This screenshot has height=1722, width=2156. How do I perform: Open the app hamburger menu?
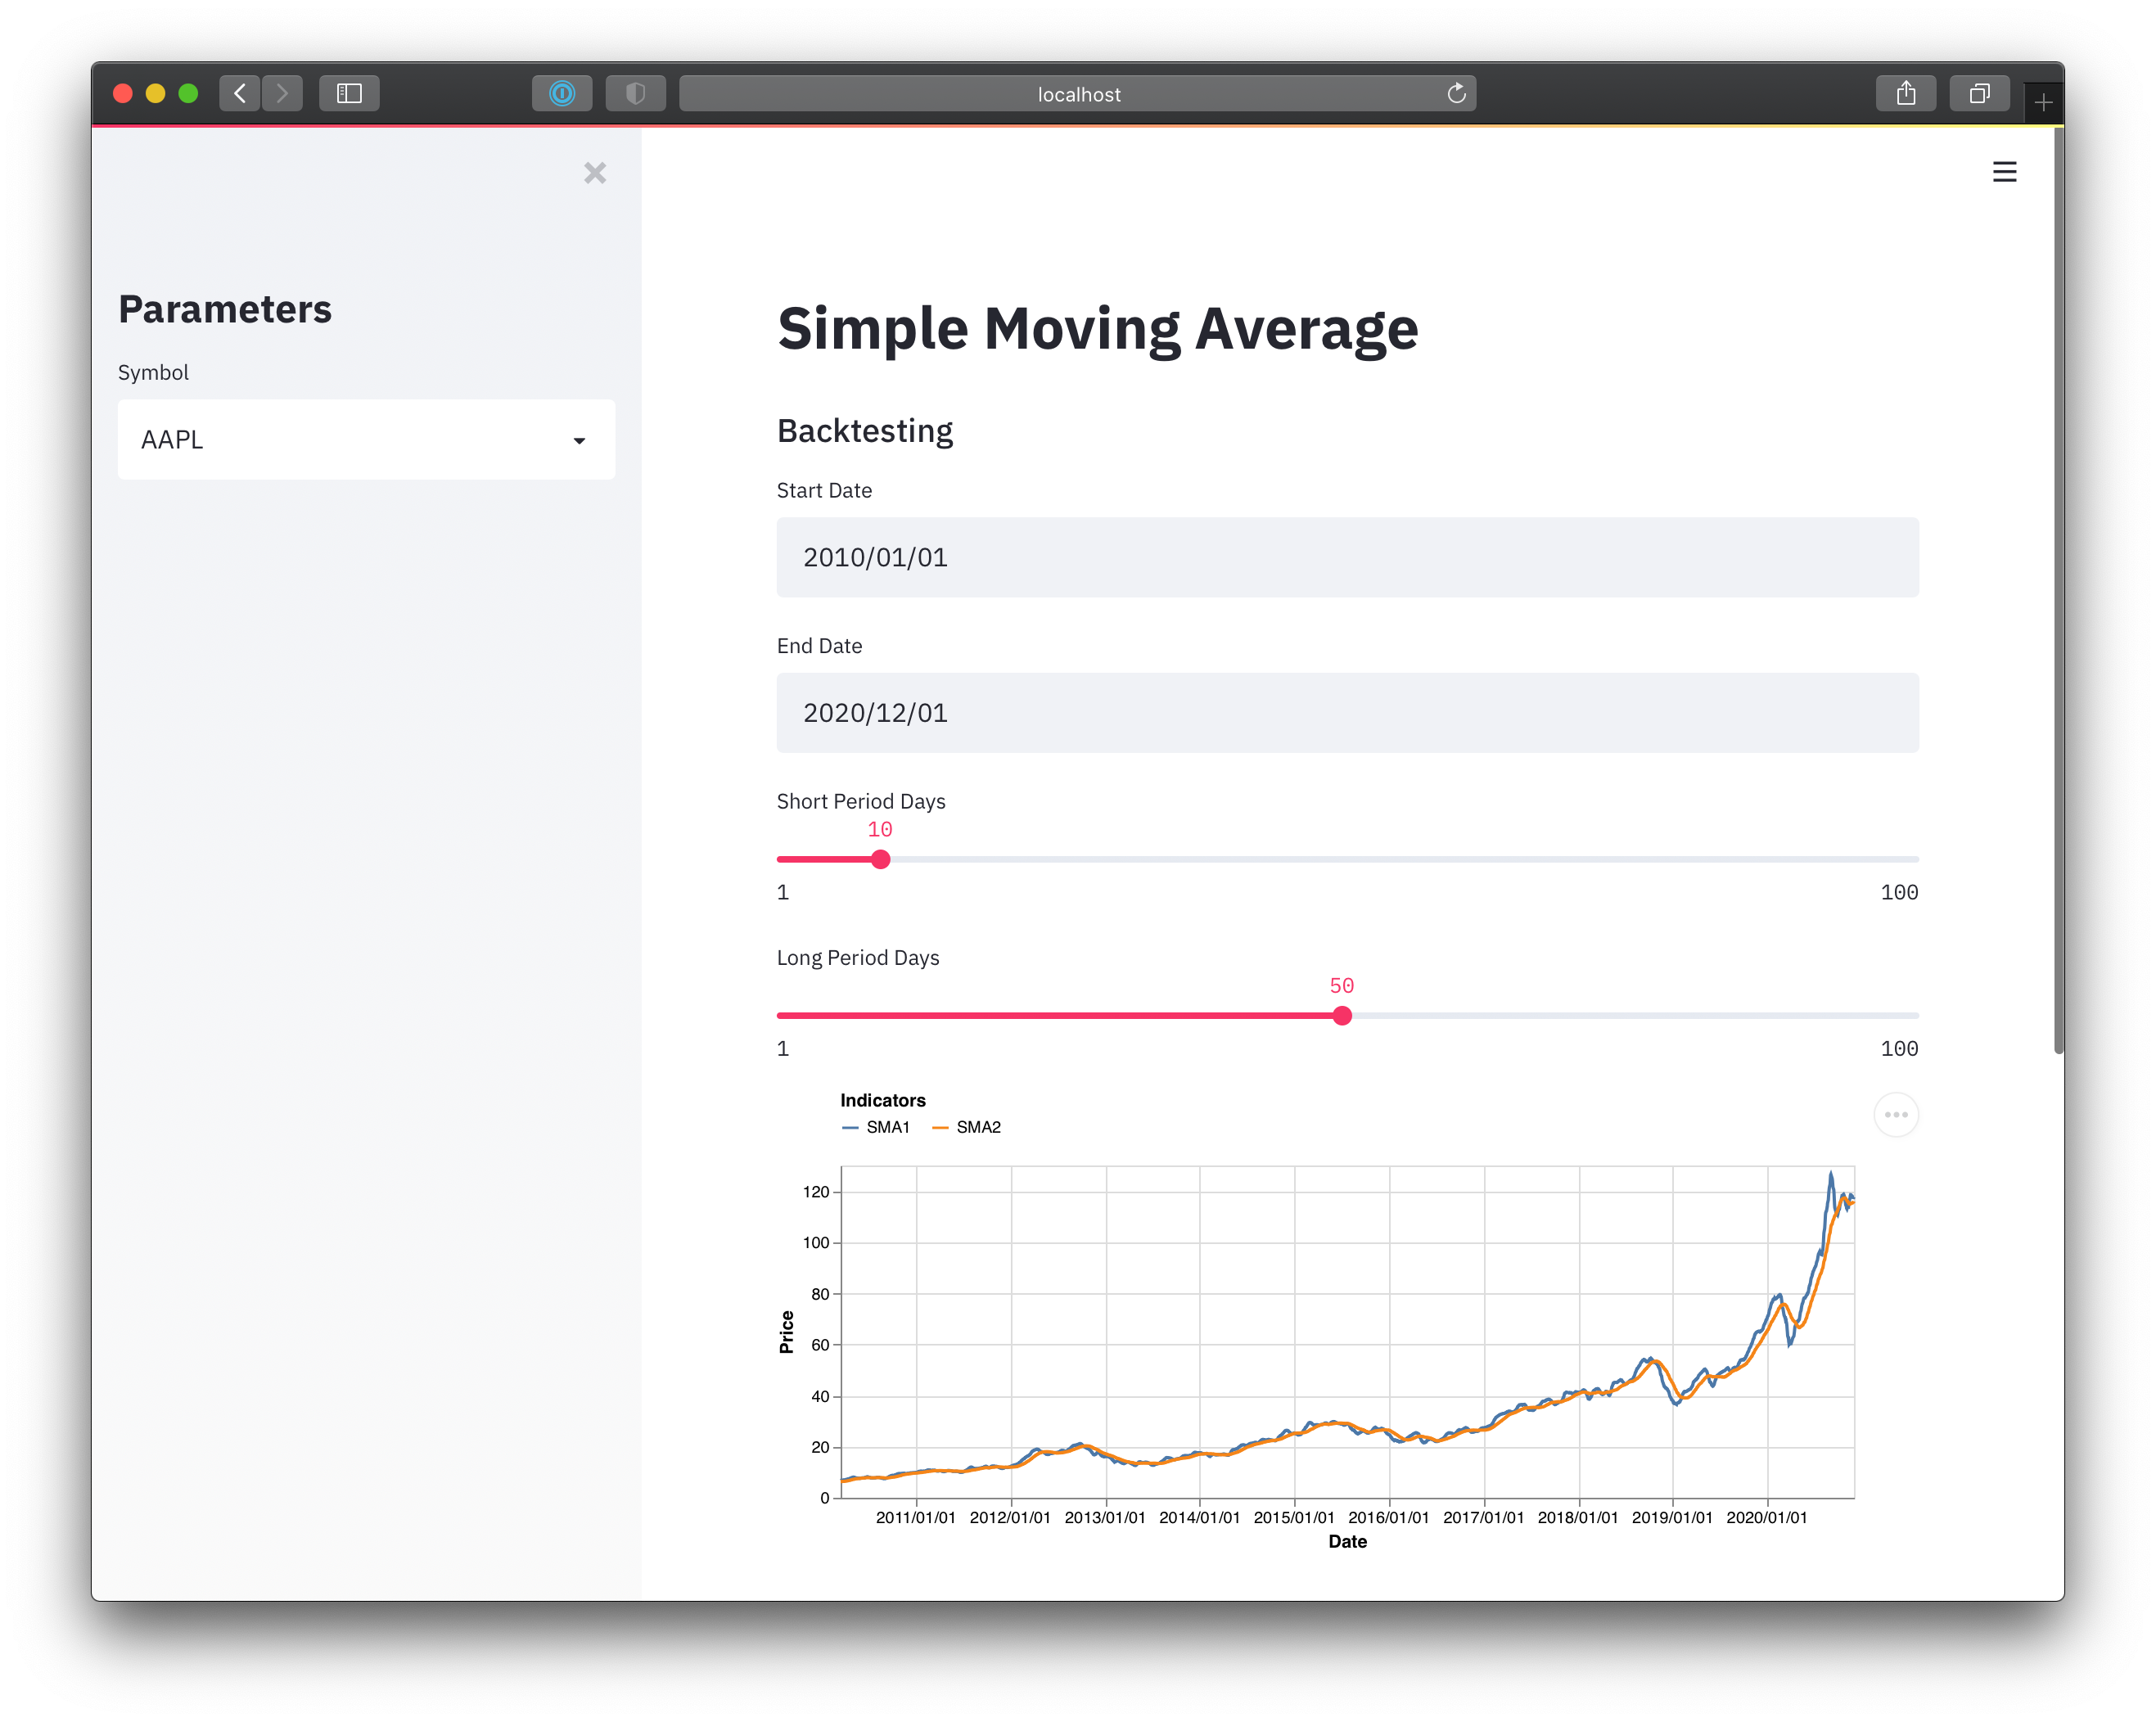point(2004,171)
